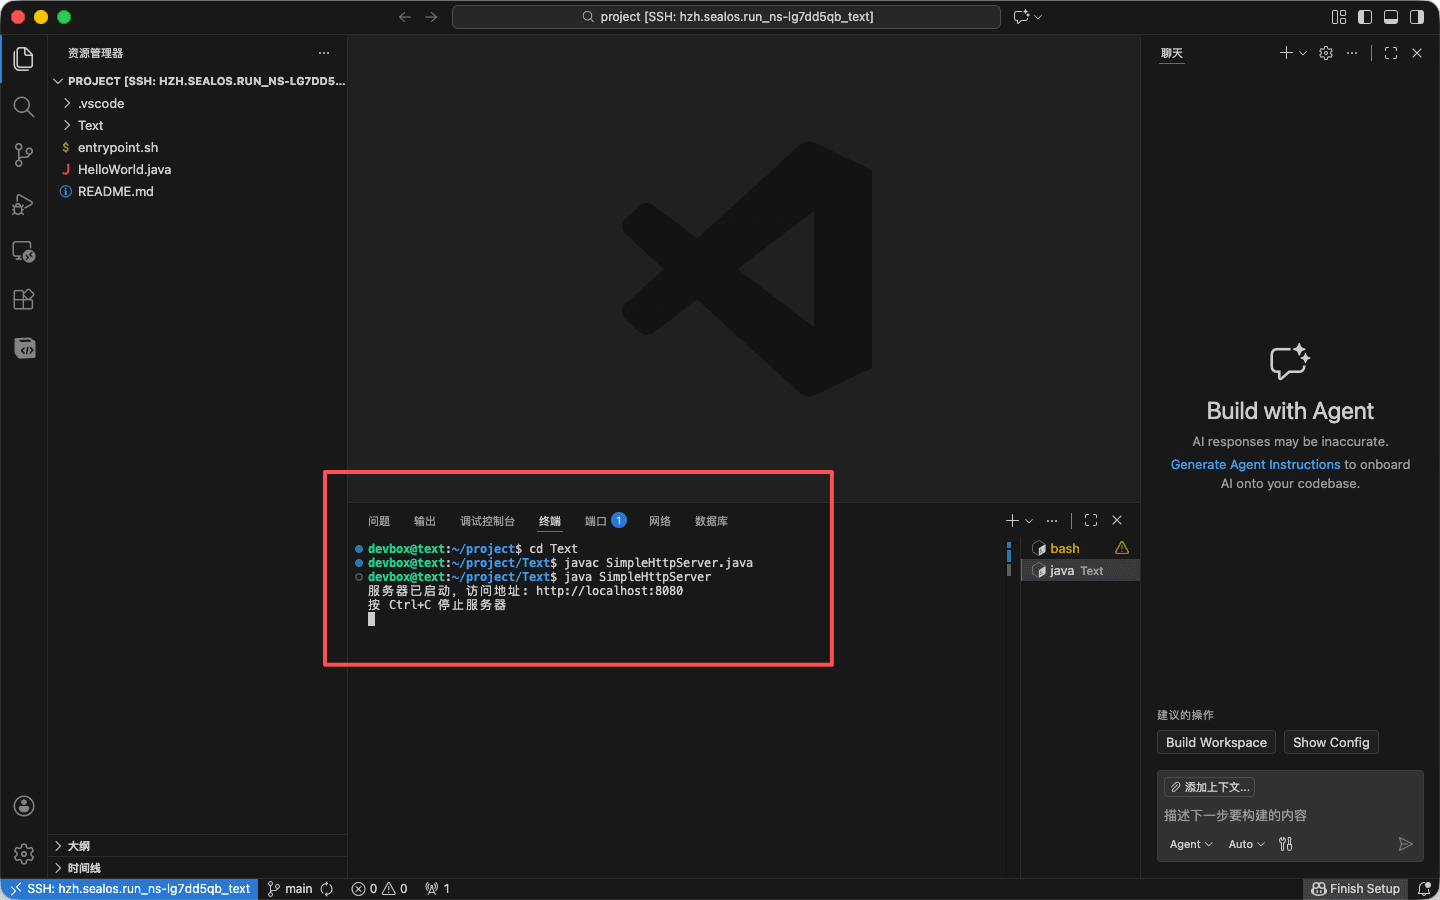Open the README.md file
The width and height of the screenshot is (1440, 900).
pyautogui.click(x=198, y=191)
